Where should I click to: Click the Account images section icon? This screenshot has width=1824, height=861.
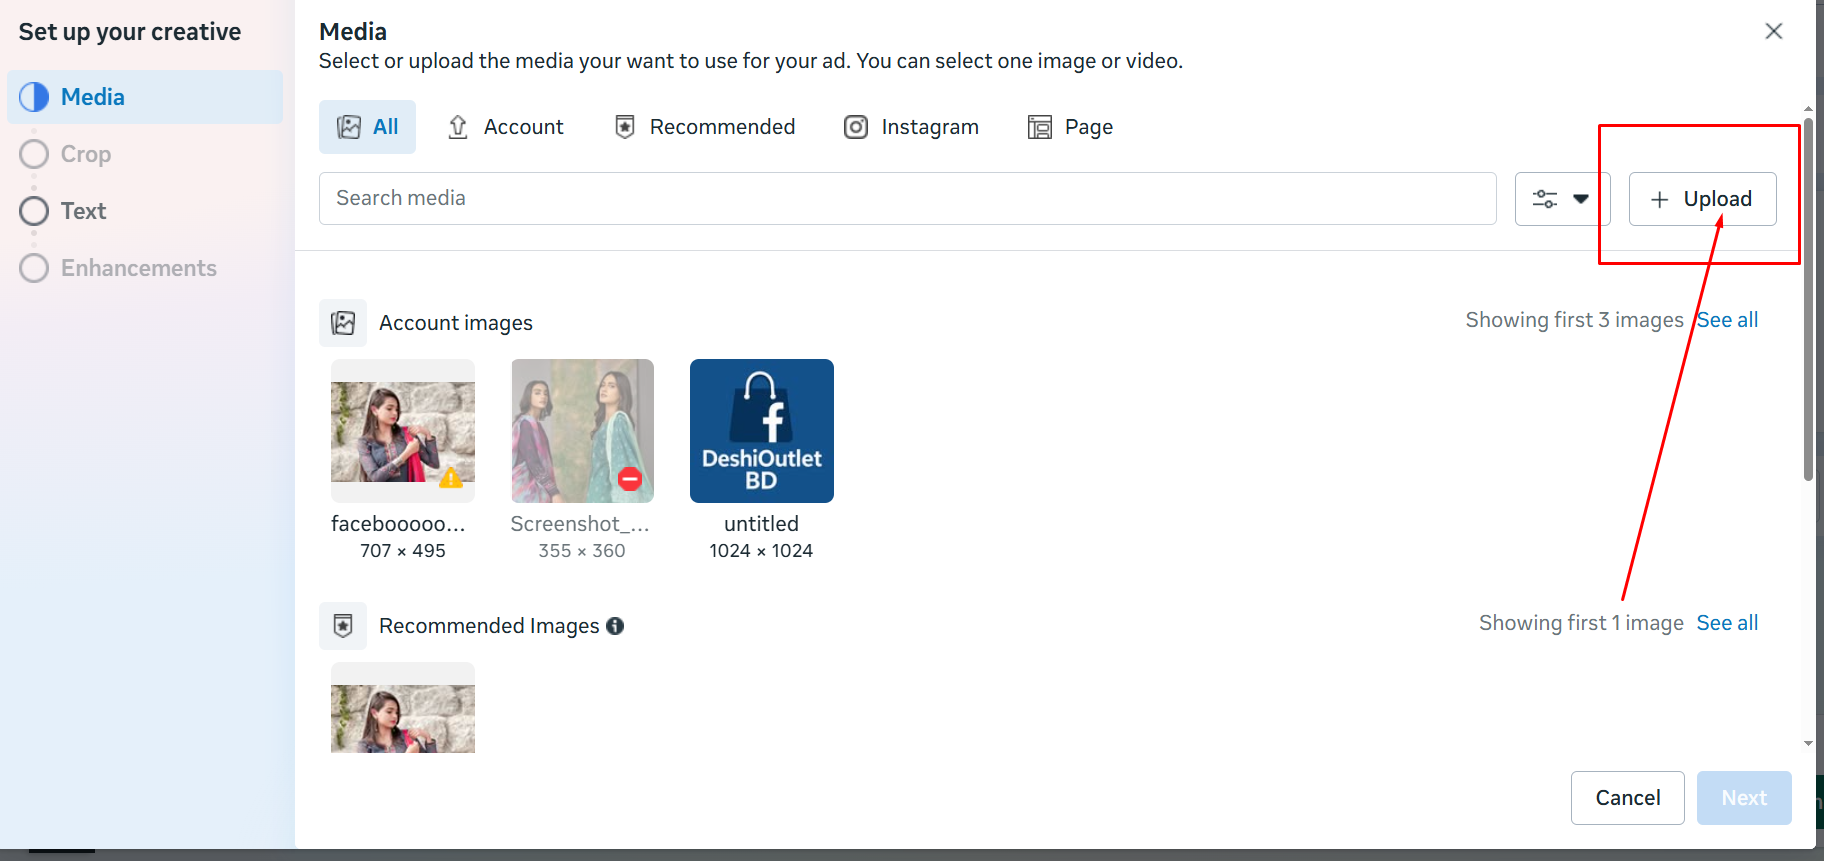pyautogui.click(x=343, y=323)
